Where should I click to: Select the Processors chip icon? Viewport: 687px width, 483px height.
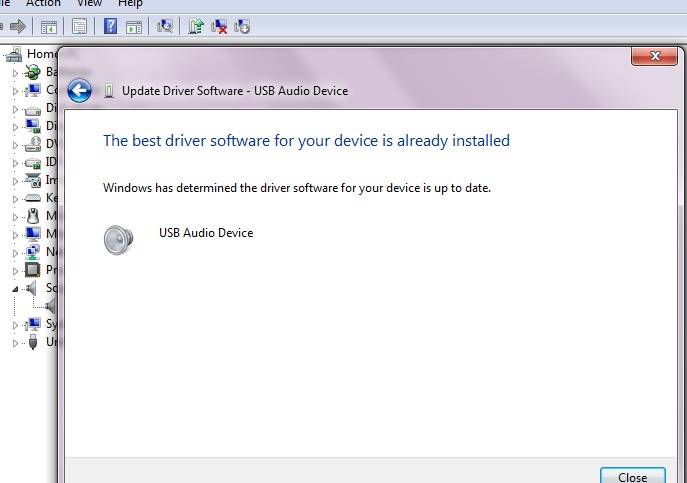click(x=32, y=270)
